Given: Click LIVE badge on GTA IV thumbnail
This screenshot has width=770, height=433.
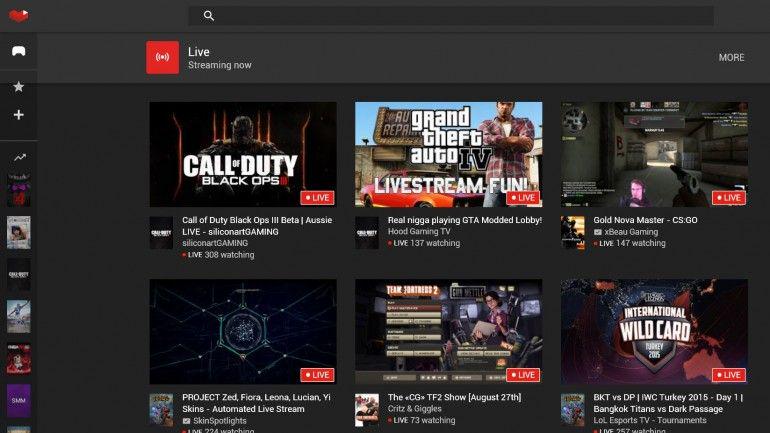Looking at the screenshot, I should pyautogui.click(x=523, y=198).
